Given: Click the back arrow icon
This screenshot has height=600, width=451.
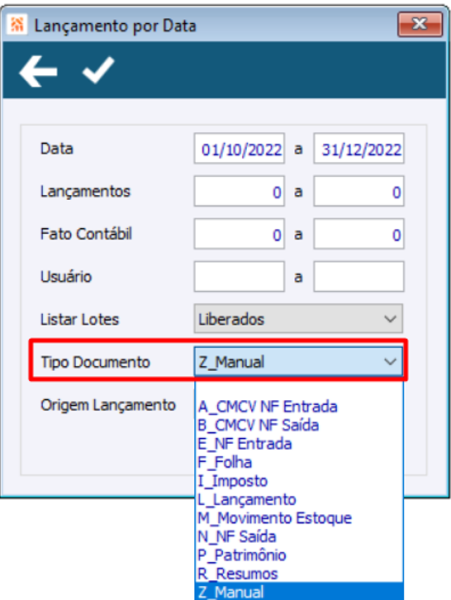Looking at the screenshot, I should [x=38, y=71].
